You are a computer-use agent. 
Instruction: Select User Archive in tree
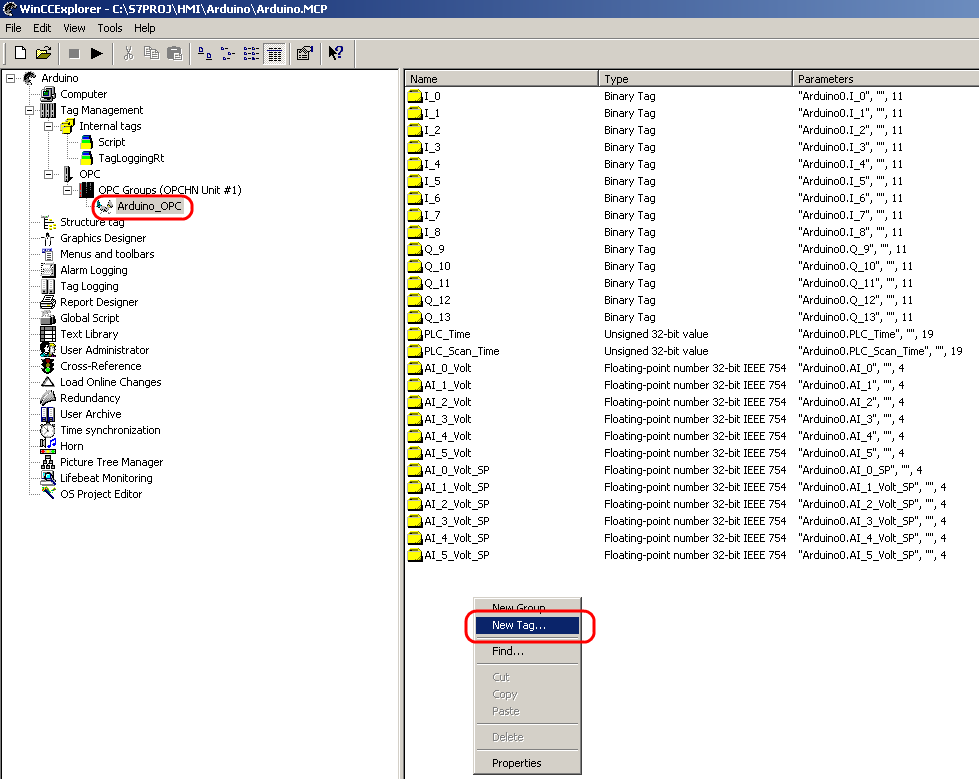click(91, 414)
